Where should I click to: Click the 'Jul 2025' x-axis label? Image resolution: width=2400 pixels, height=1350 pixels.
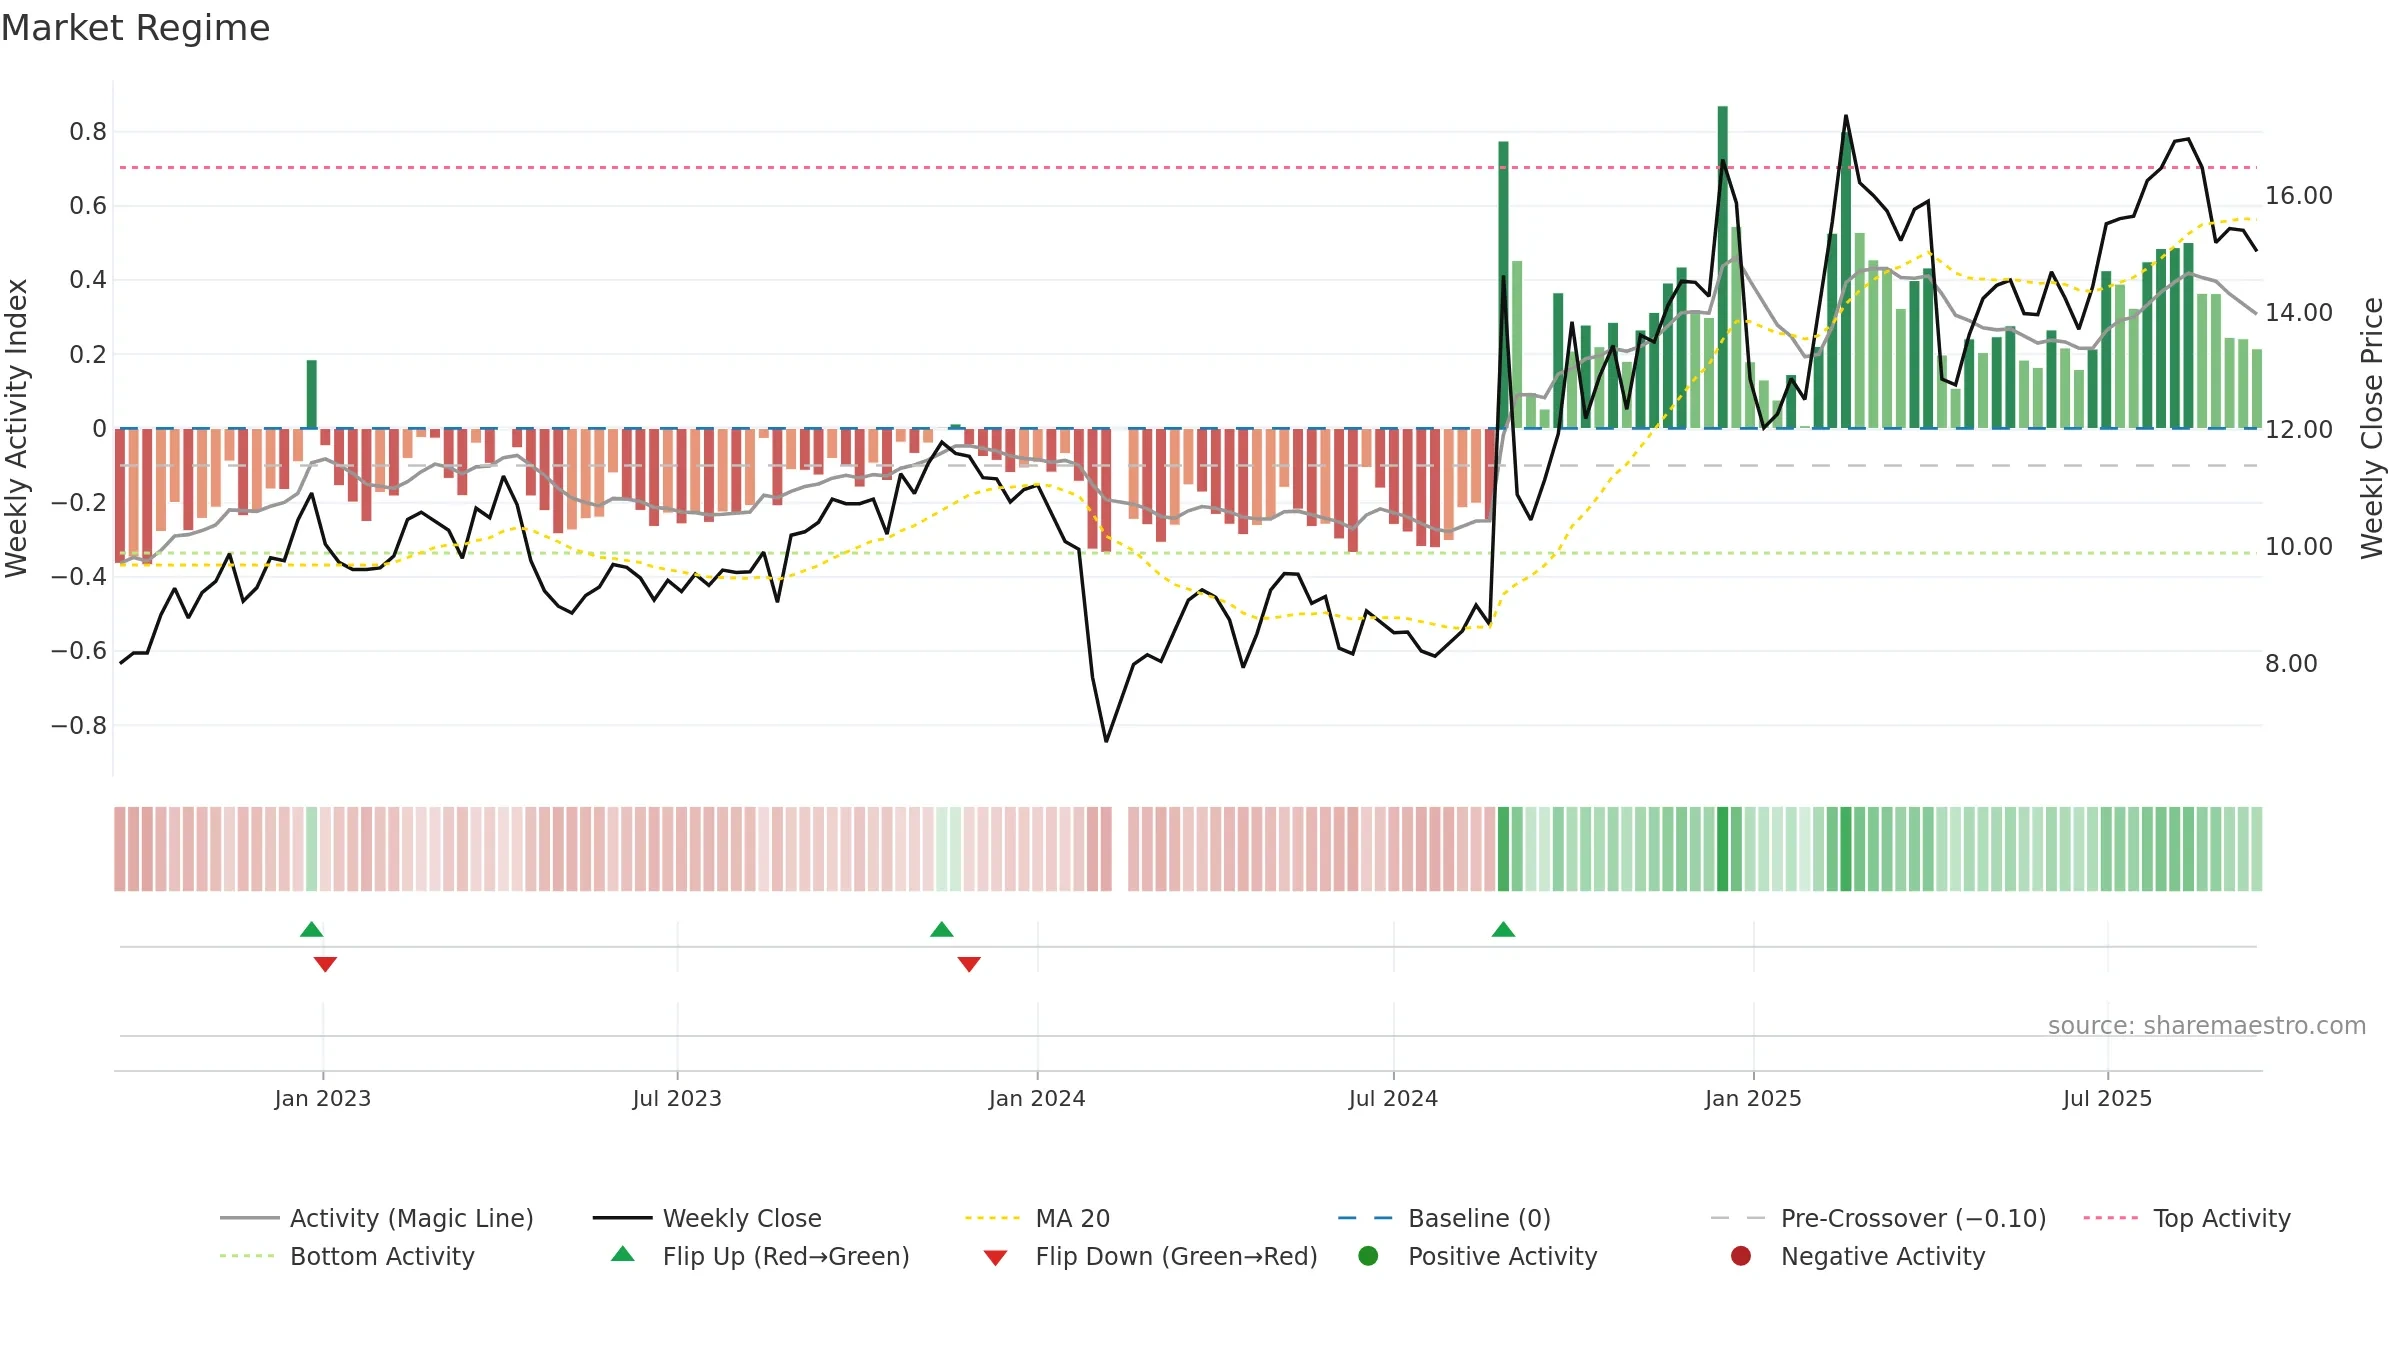click(x=2107, y=1099)
